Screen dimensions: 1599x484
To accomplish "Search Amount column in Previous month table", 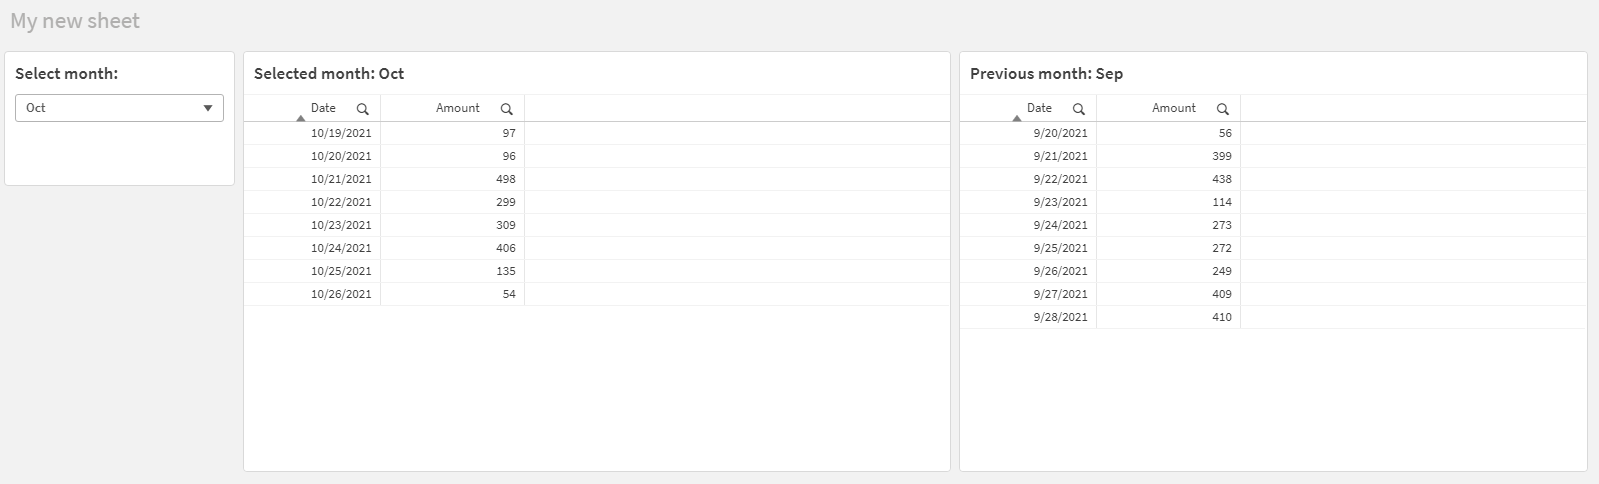I will click(x=1222, y=109).
